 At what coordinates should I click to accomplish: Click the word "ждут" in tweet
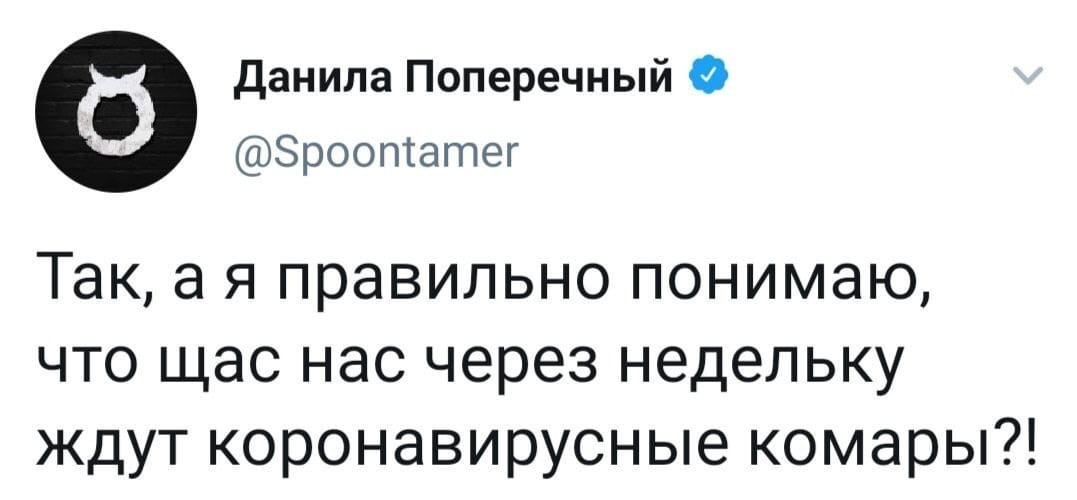pyautogui.click(x=109, y=435)
